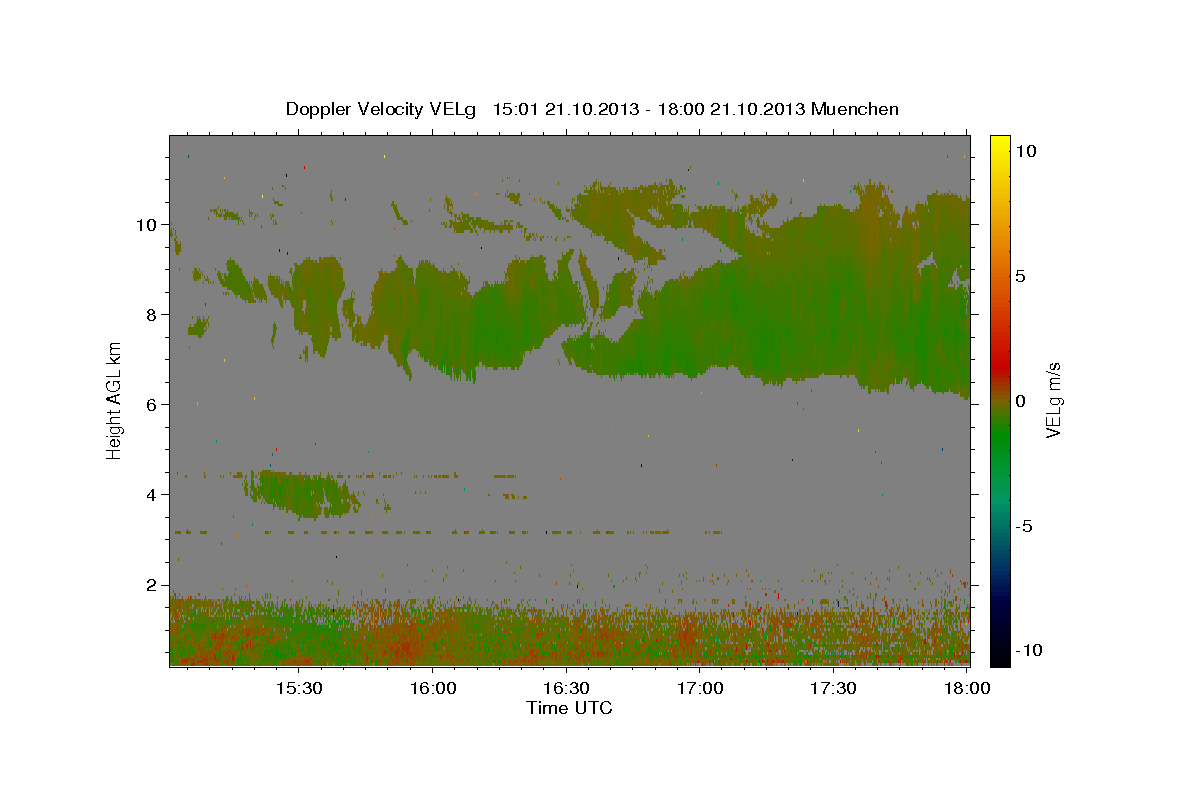1200x800 pixels.
Task: Click the small cloud patch near 4 km
Action: click(300, 494)
